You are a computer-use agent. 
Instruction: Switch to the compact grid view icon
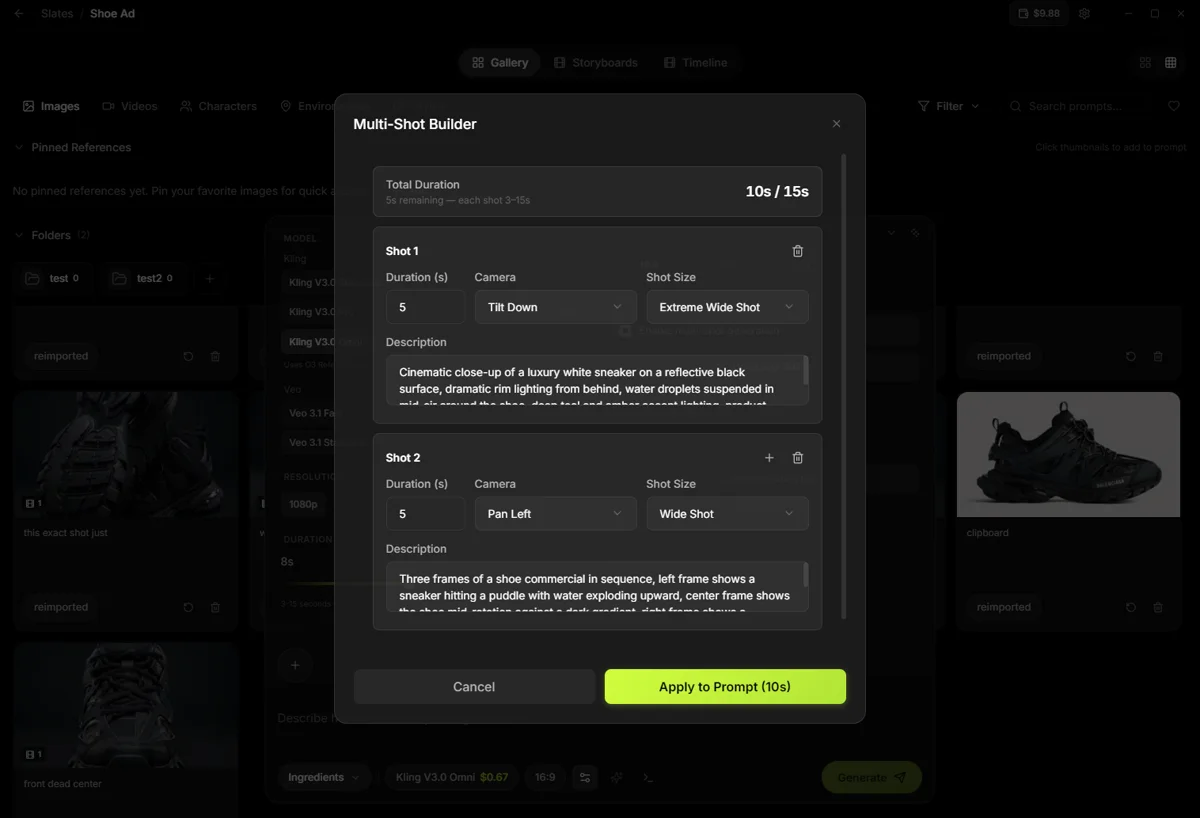[x=1171, y=63]
